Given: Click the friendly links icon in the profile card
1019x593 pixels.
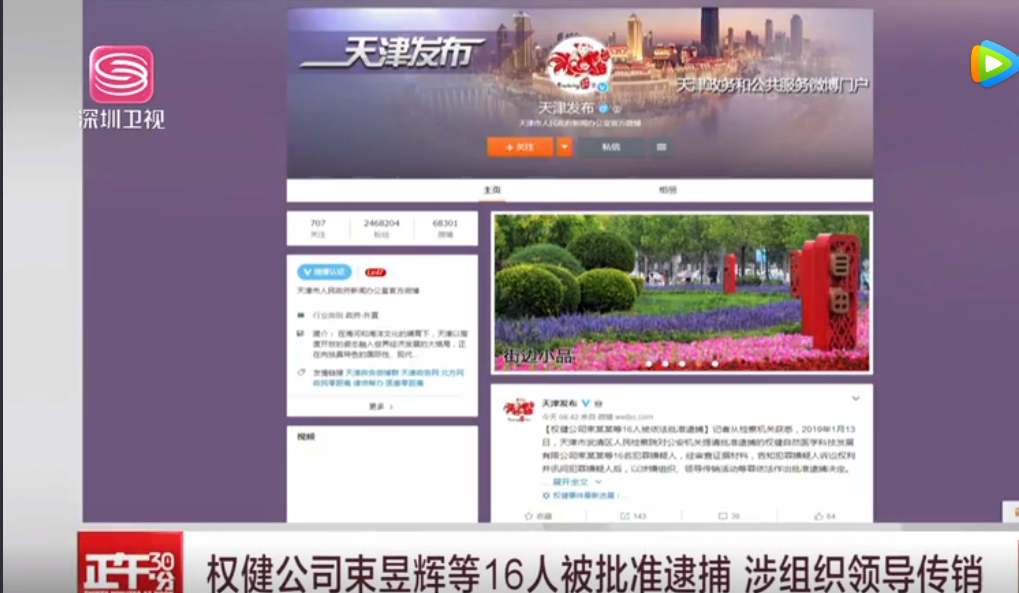Looking at the screenshot, I should [x=301, y=373].
